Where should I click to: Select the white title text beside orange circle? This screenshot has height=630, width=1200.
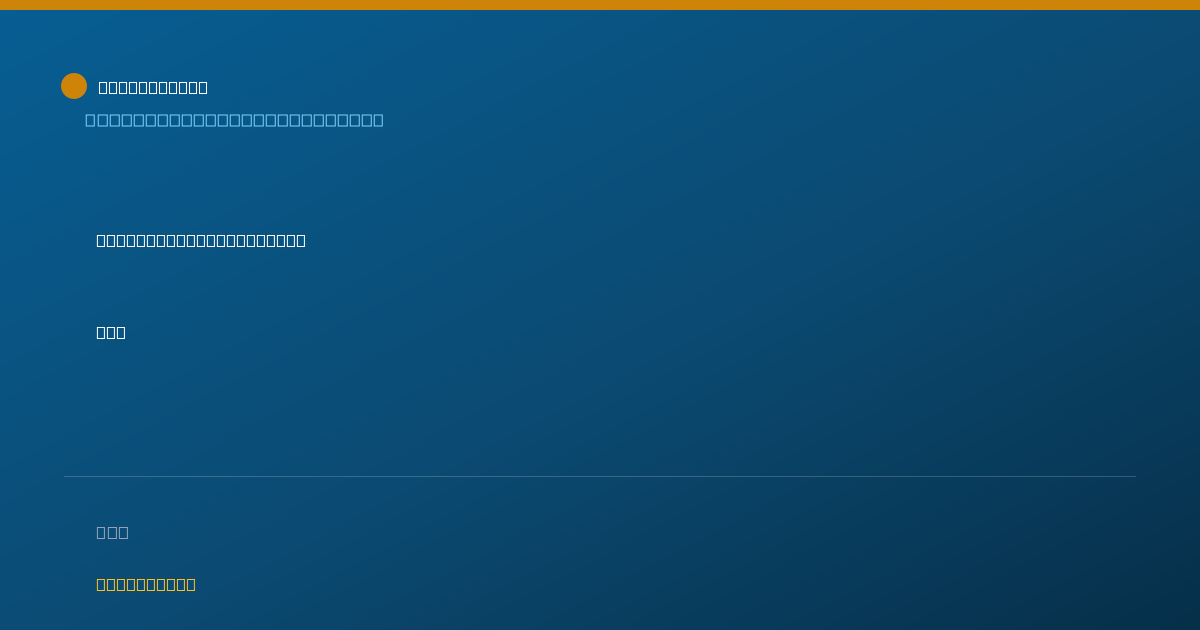[153, 87]
